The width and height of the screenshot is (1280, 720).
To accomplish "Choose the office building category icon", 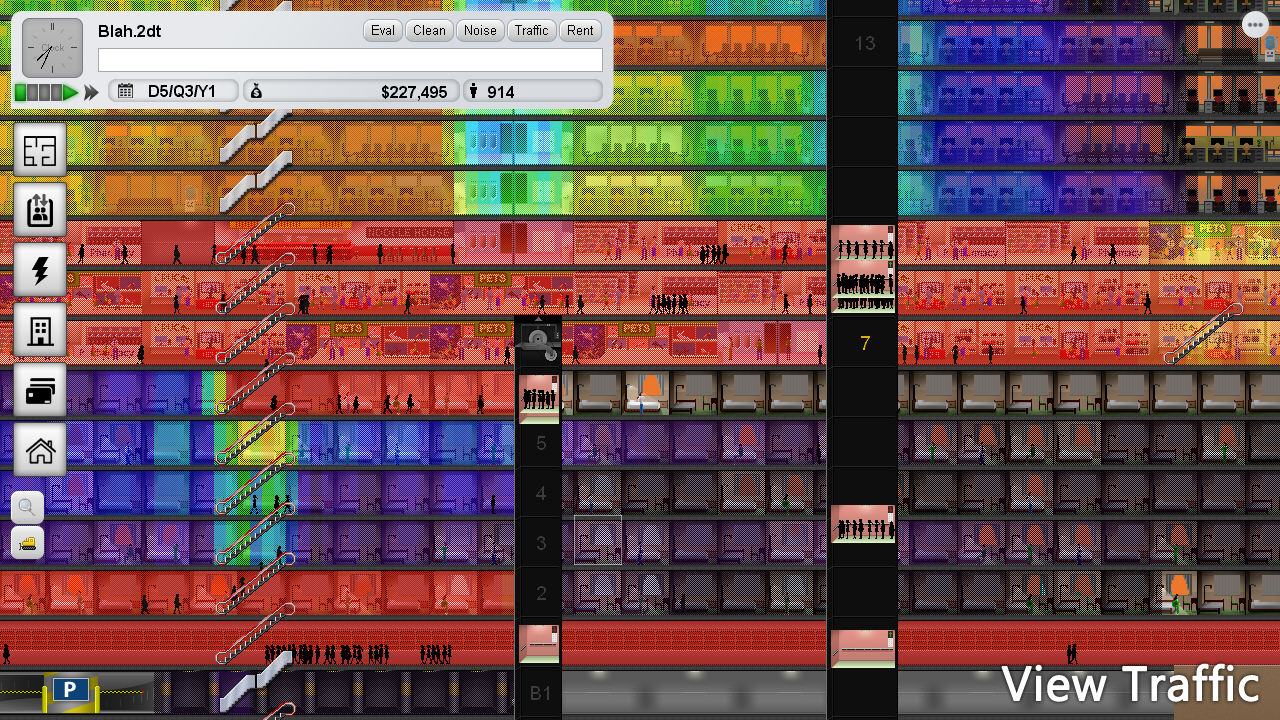I will pyautogui.click(x=40, y=331).
